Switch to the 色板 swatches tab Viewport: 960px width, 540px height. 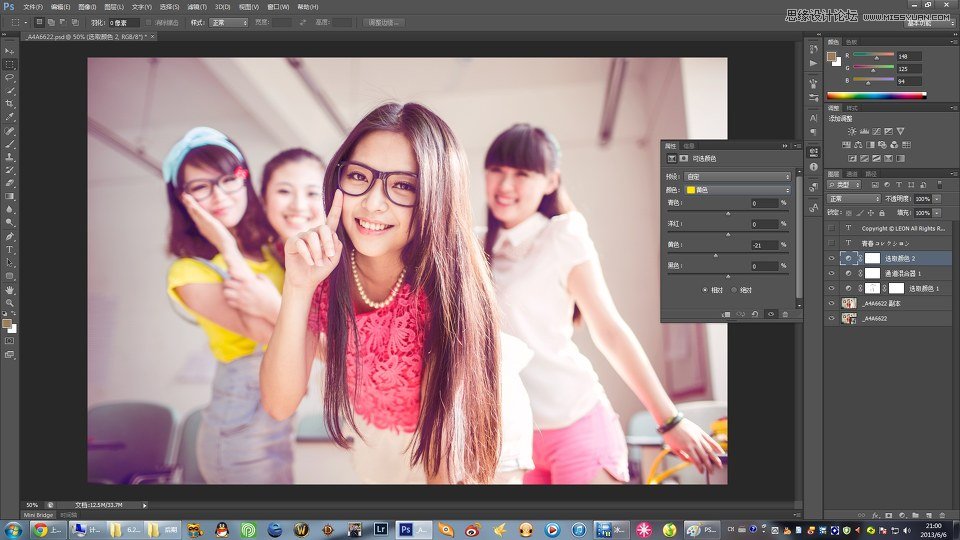(852, 42)
